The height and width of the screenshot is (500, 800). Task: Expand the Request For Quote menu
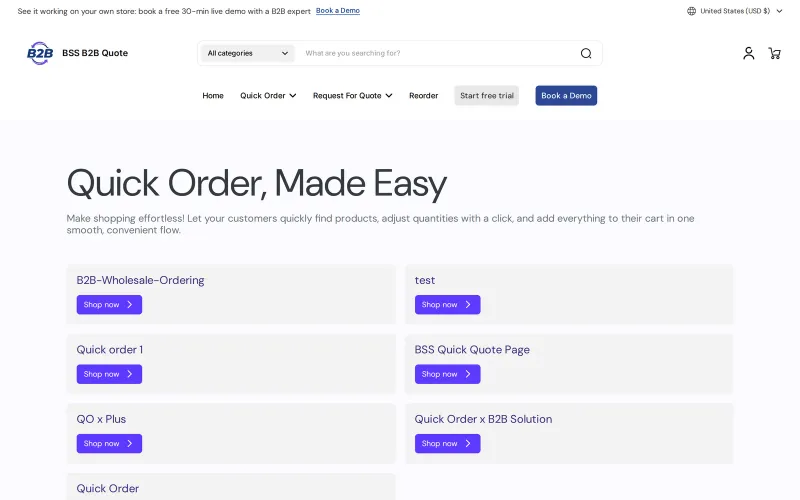coord(353,95)
